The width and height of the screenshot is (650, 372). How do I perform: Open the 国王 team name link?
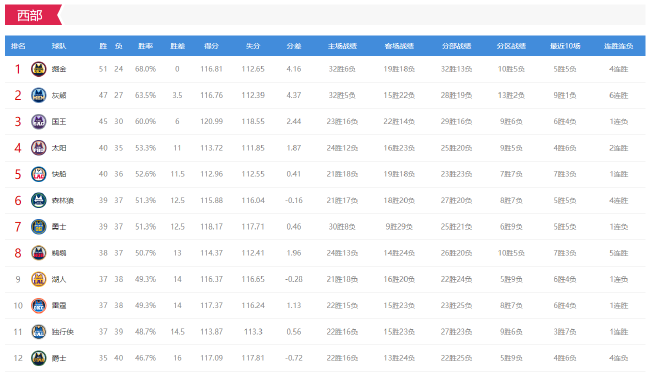tap(59, 122)
